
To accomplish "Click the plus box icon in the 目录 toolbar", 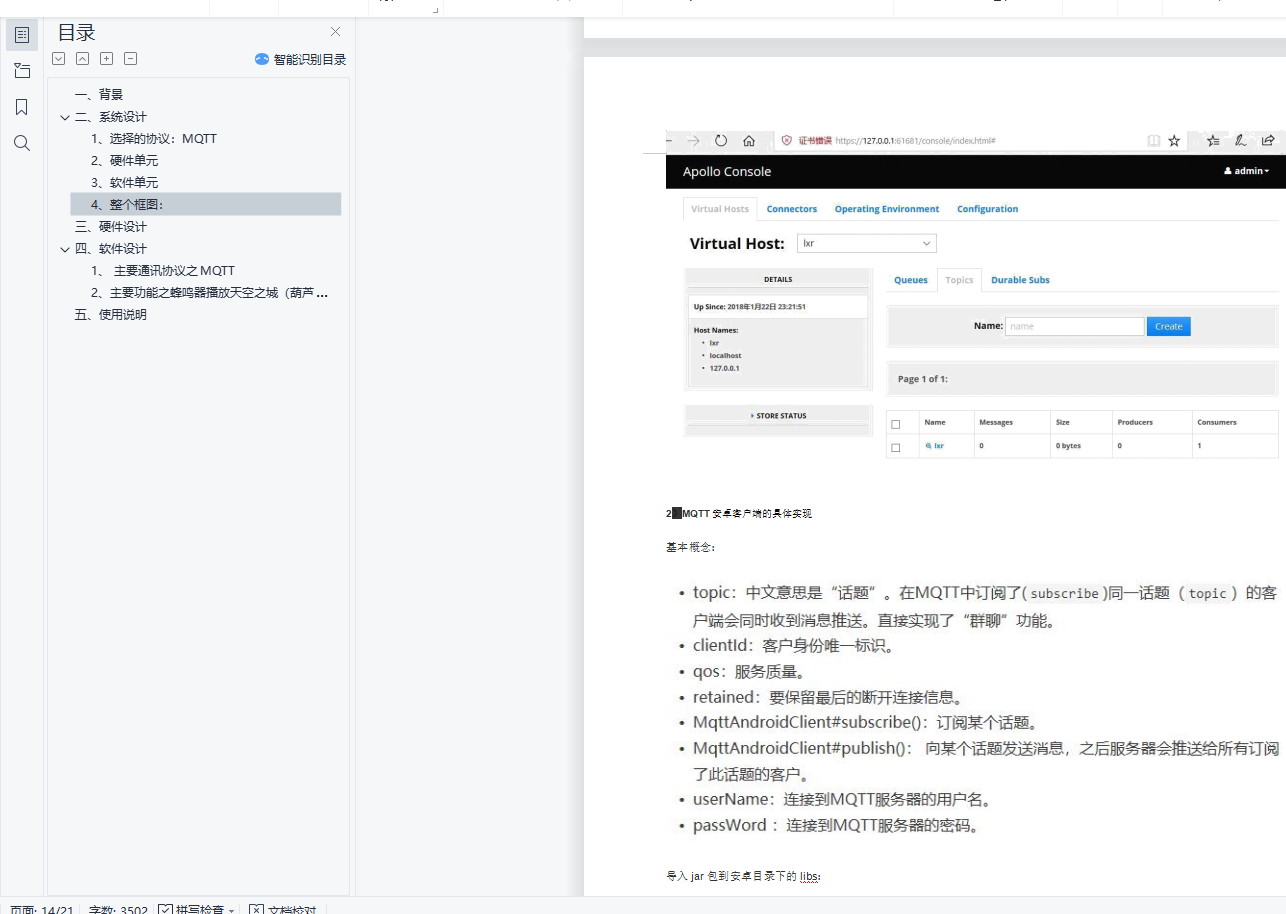I will pos(107,59).
